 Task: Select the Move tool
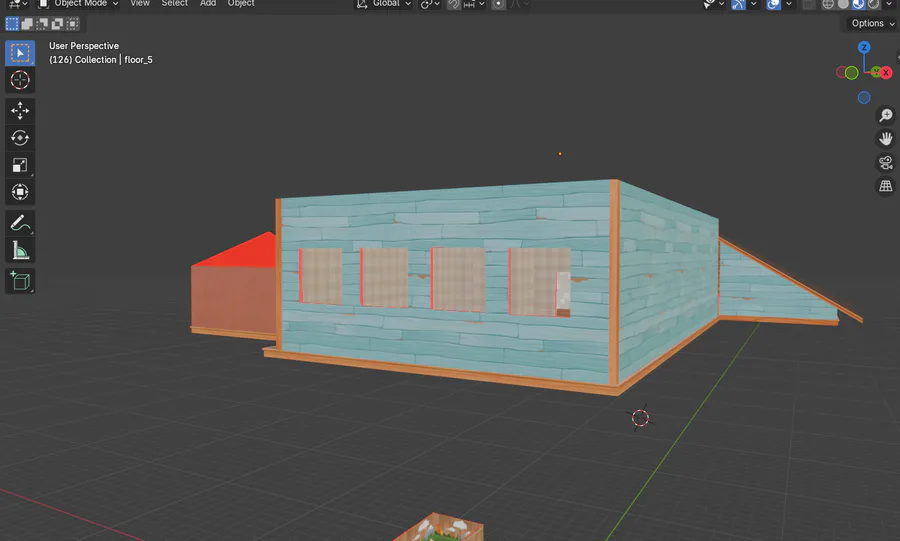click(20, 111)
